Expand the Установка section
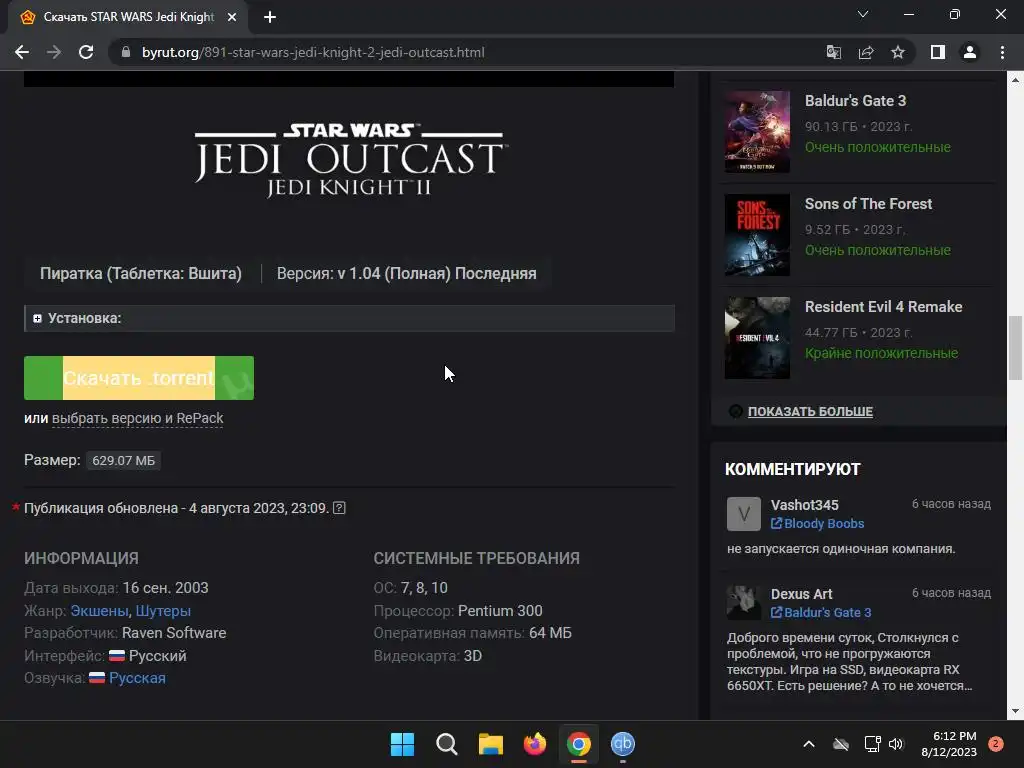Image resolution: width=1024 pixels, height=768 pixels. [x=349, y=318]
